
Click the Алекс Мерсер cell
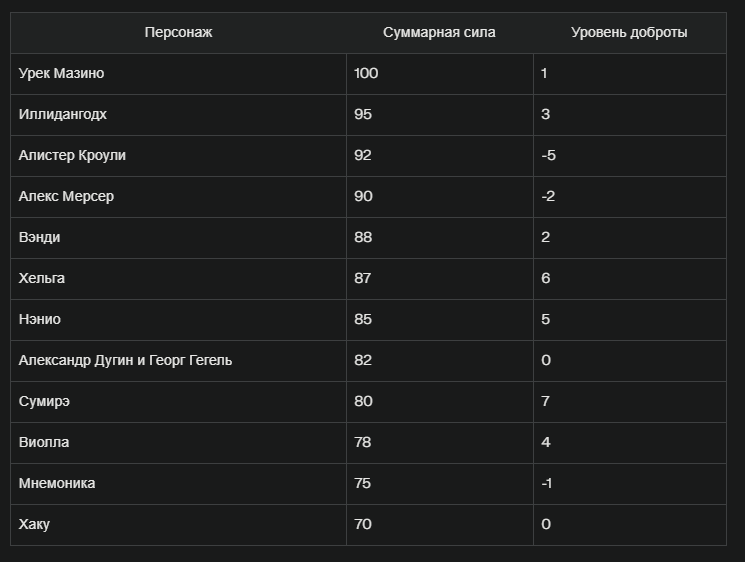pyautogui.click(x=178, y=197)
